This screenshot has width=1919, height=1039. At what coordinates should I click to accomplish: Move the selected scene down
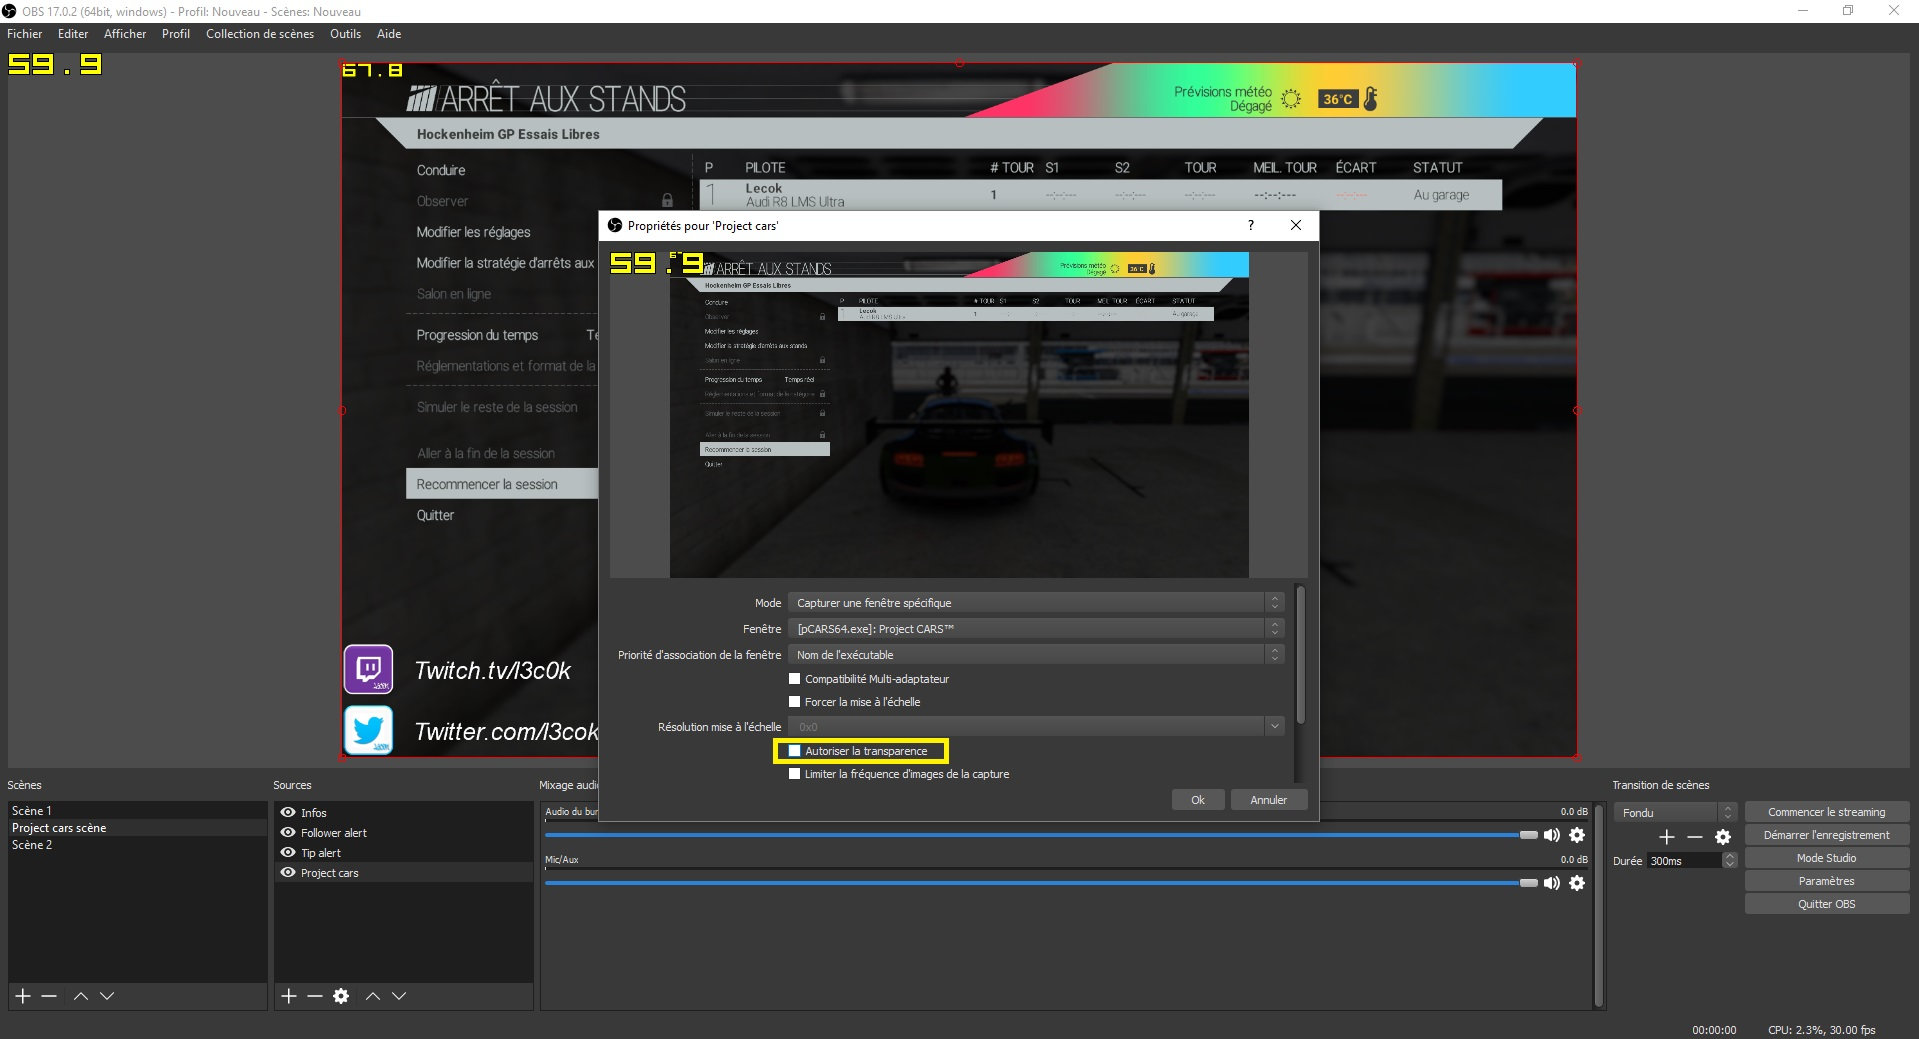coord(107,996)
